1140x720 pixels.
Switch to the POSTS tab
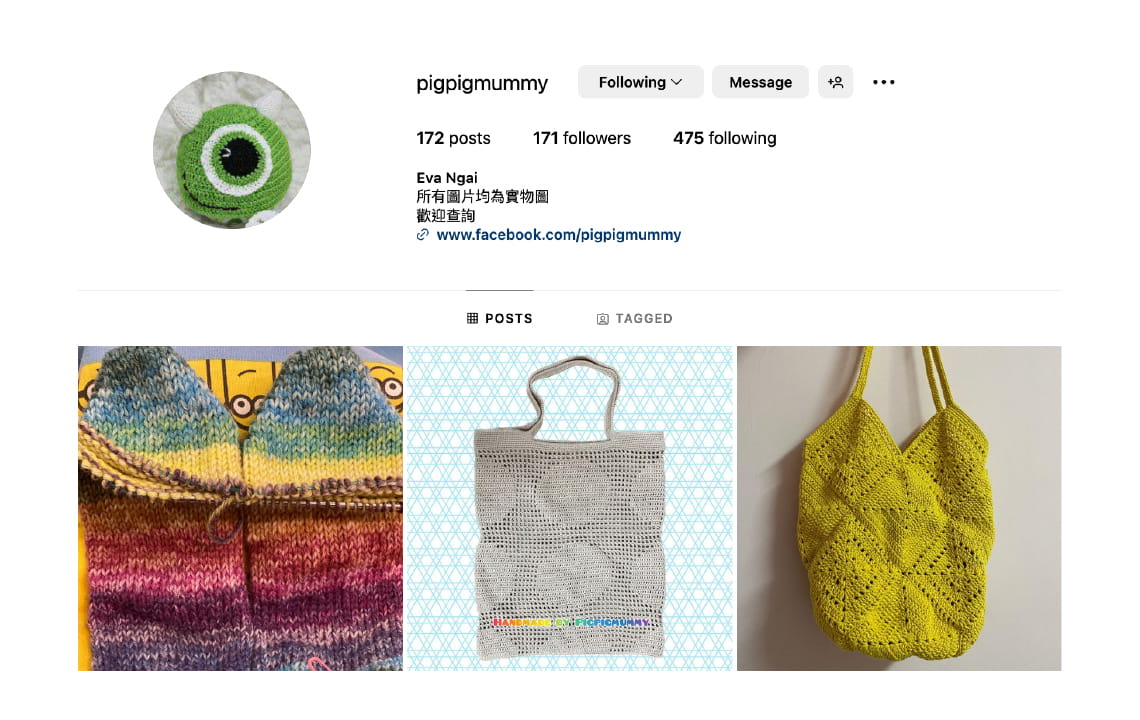pos(499,319)
